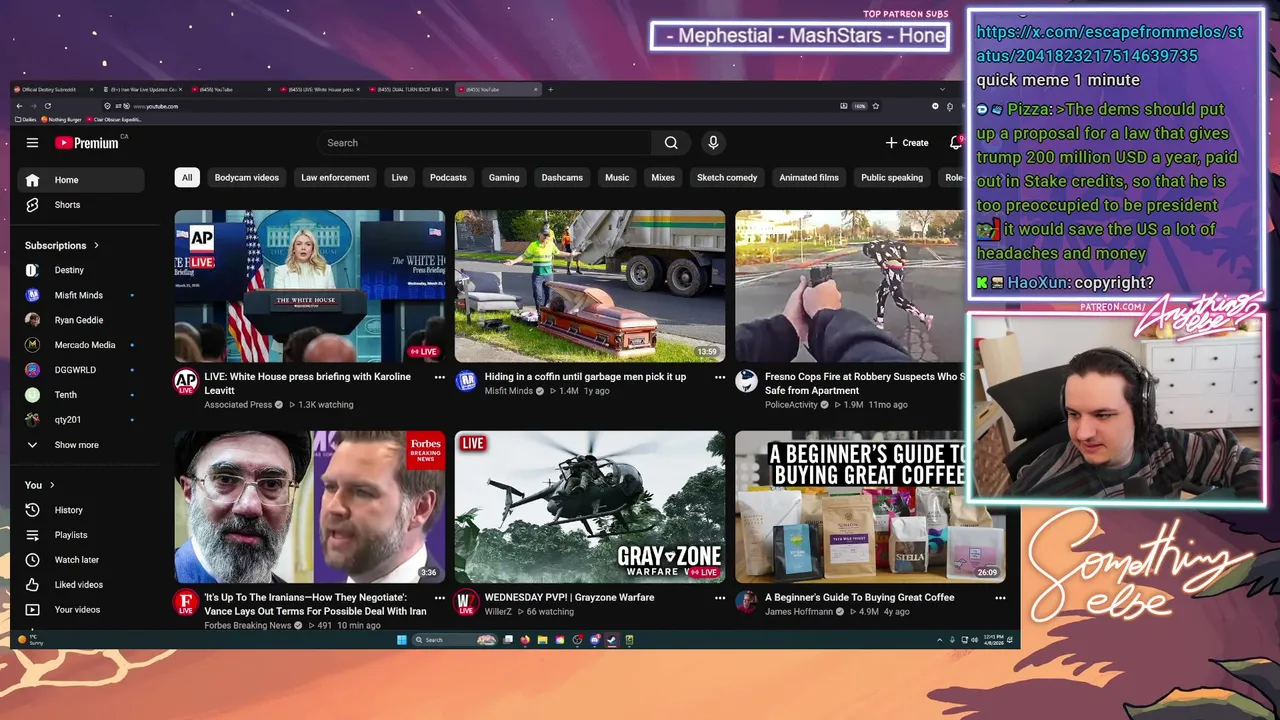Open the Vance Iran deal video thumbnail

pyautogui.click(x=310, y=507)
